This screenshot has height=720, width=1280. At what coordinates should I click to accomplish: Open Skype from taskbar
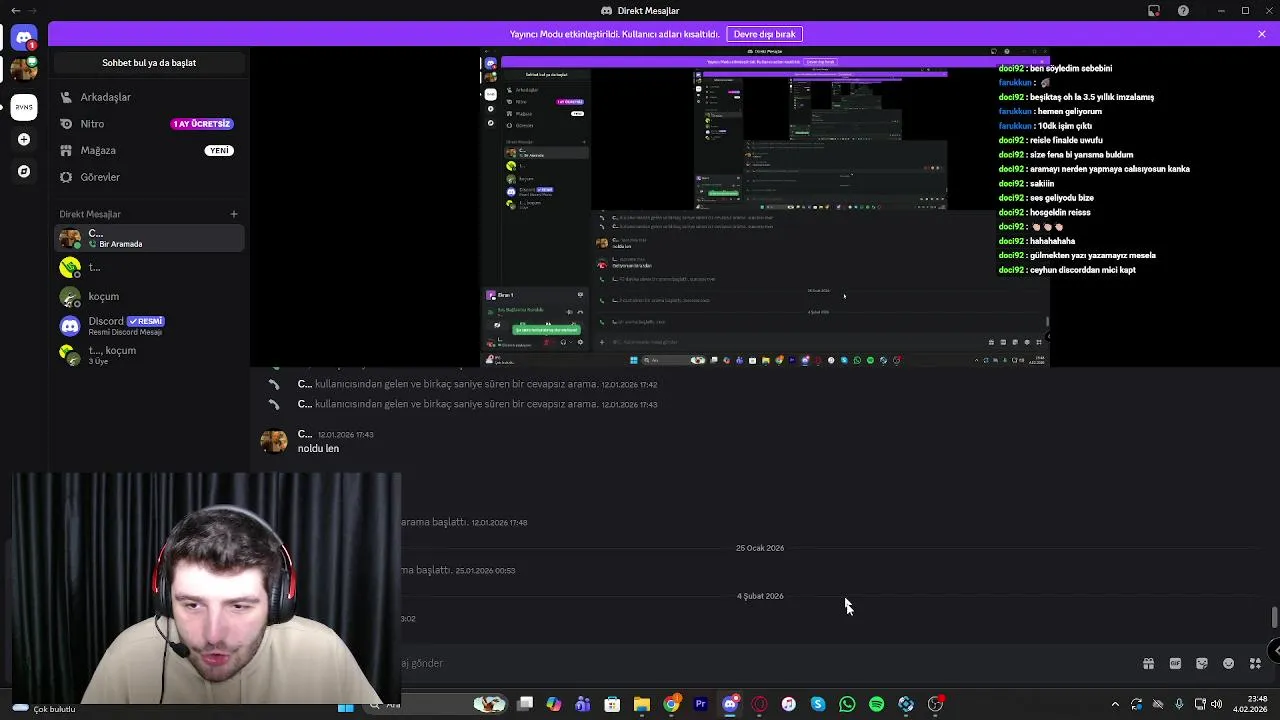tap(818, 705)
